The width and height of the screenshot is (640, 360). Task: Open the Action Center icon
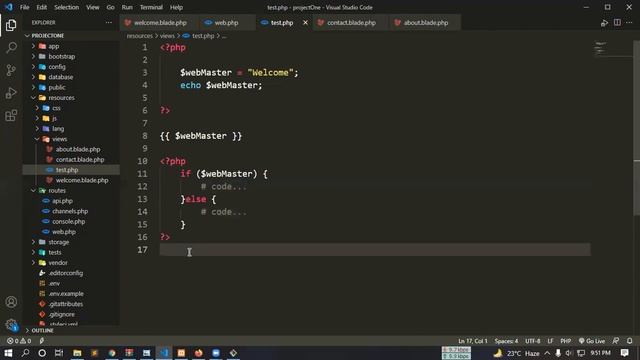click(x=624, y=353)
